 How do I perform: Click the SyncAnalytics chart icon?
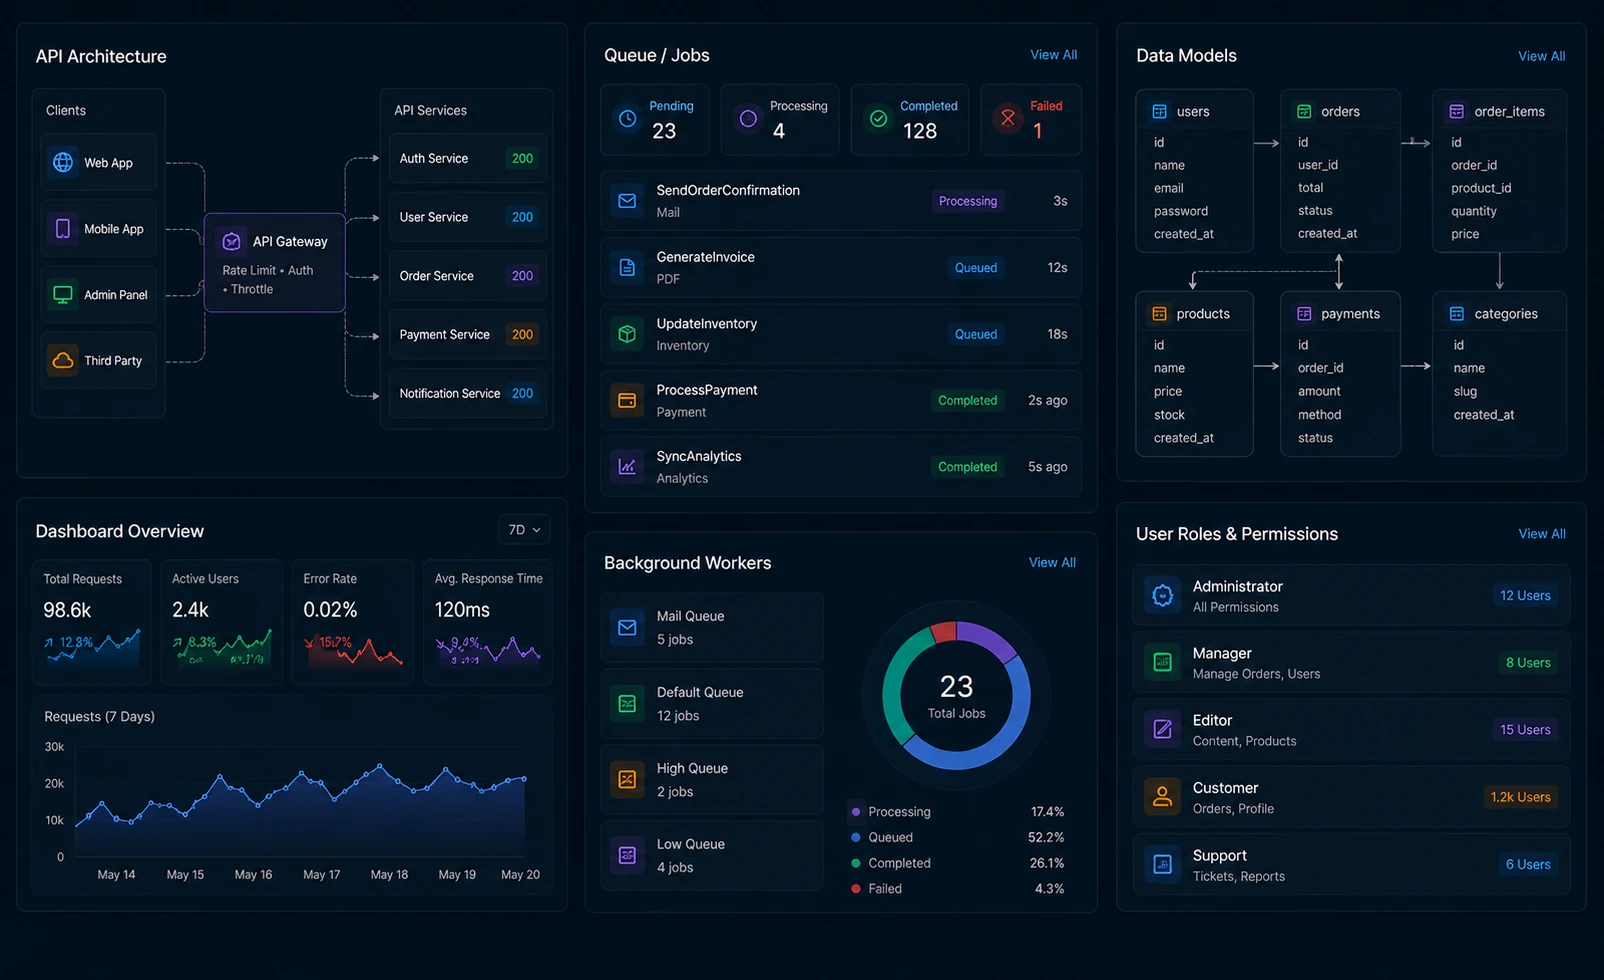click(x=627, y=466)
